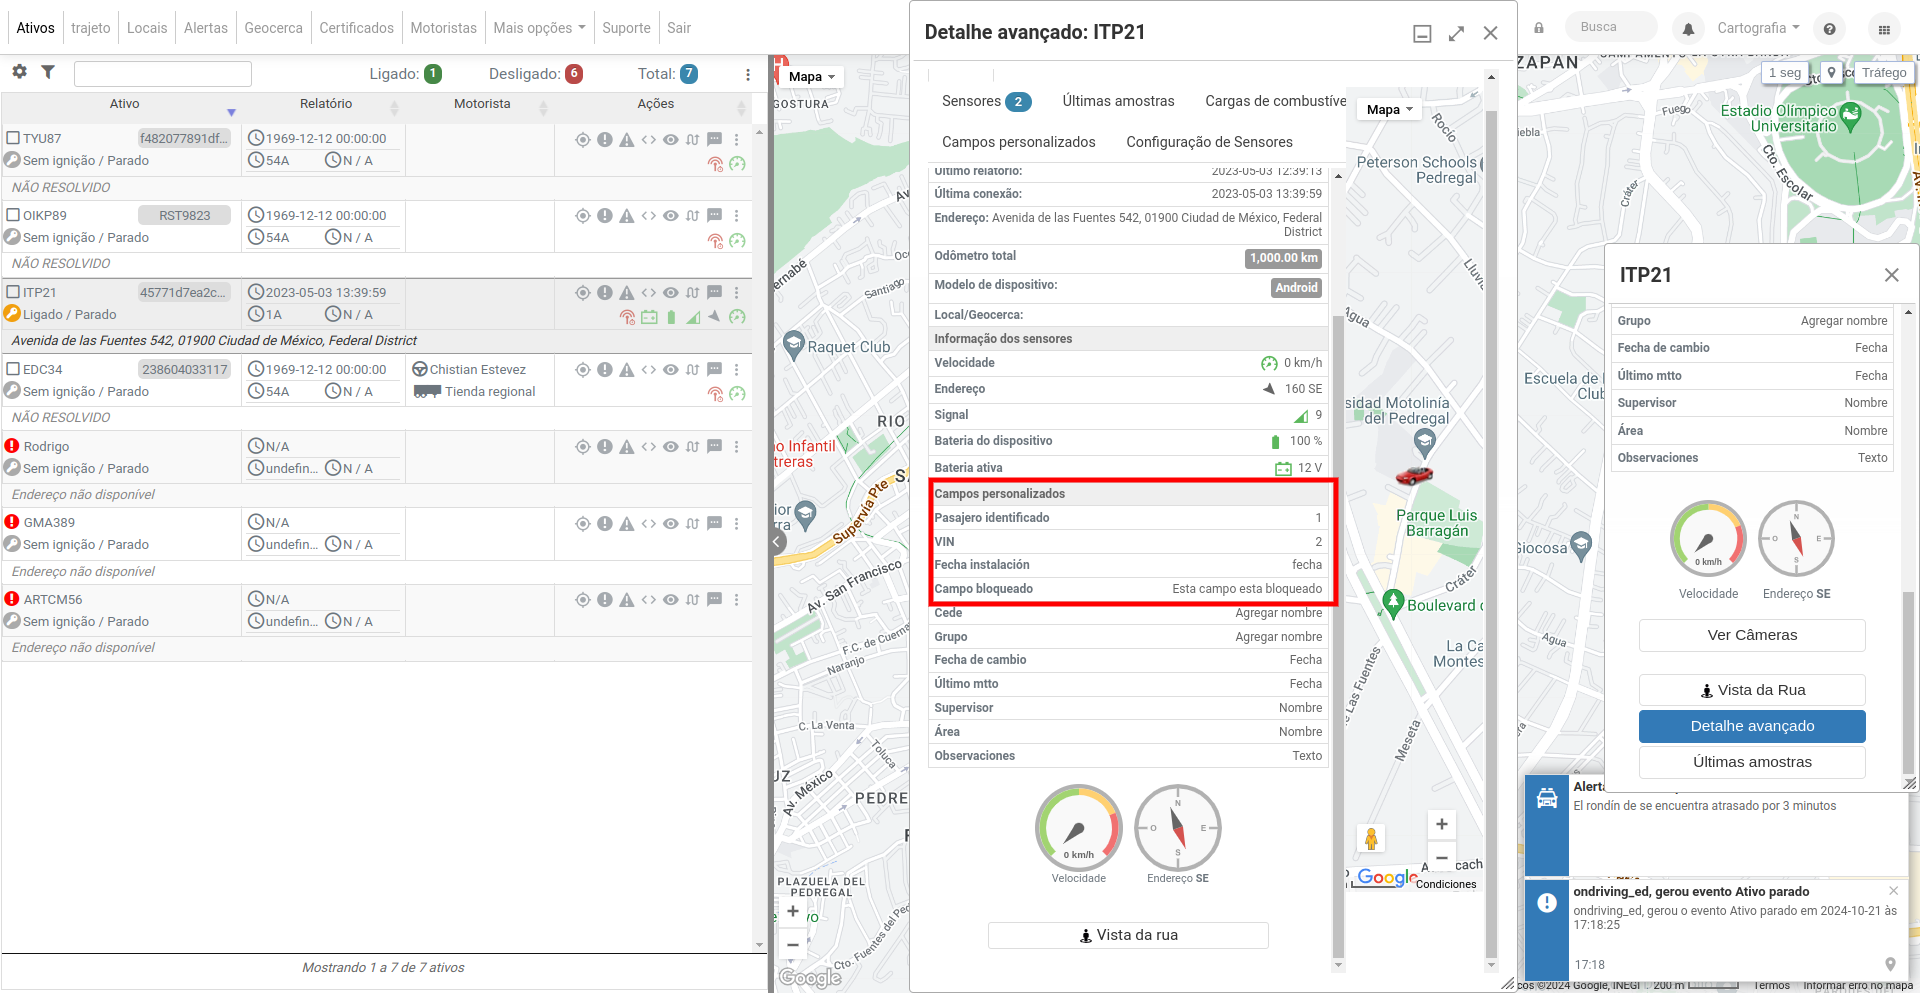This screenshot has width=1920, height=993.
Task: Open the apps grid icon
Action: click(1884, 29)
